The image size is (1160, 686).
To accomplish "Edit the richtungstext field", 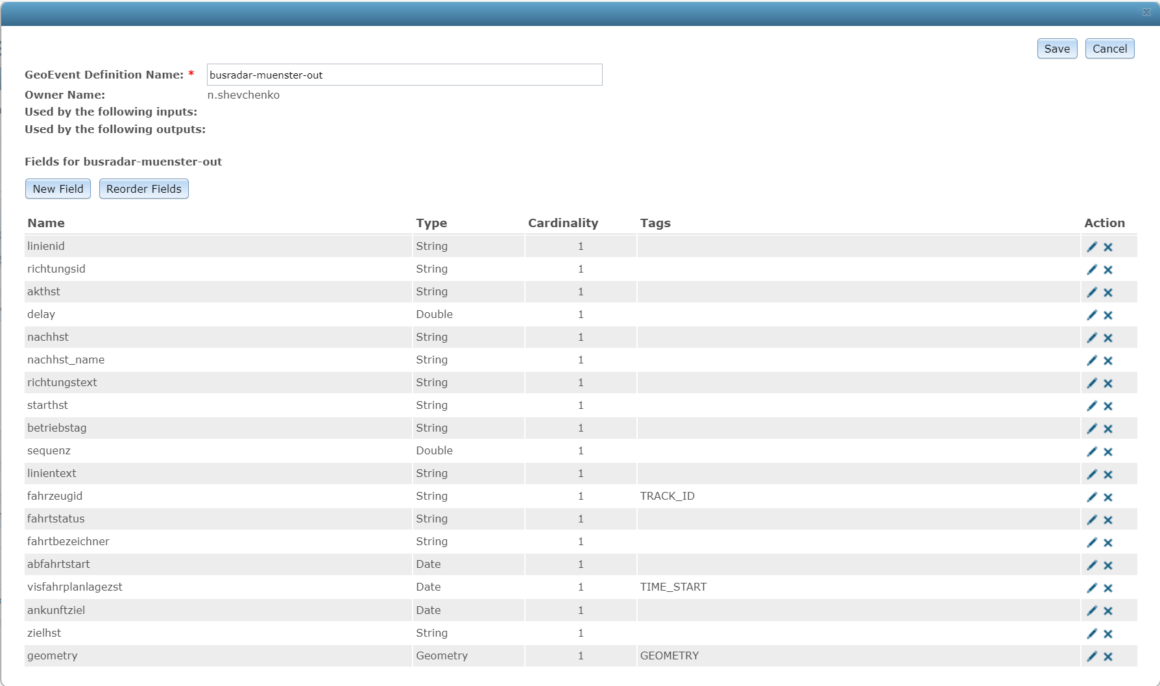I will point(1092,383).
